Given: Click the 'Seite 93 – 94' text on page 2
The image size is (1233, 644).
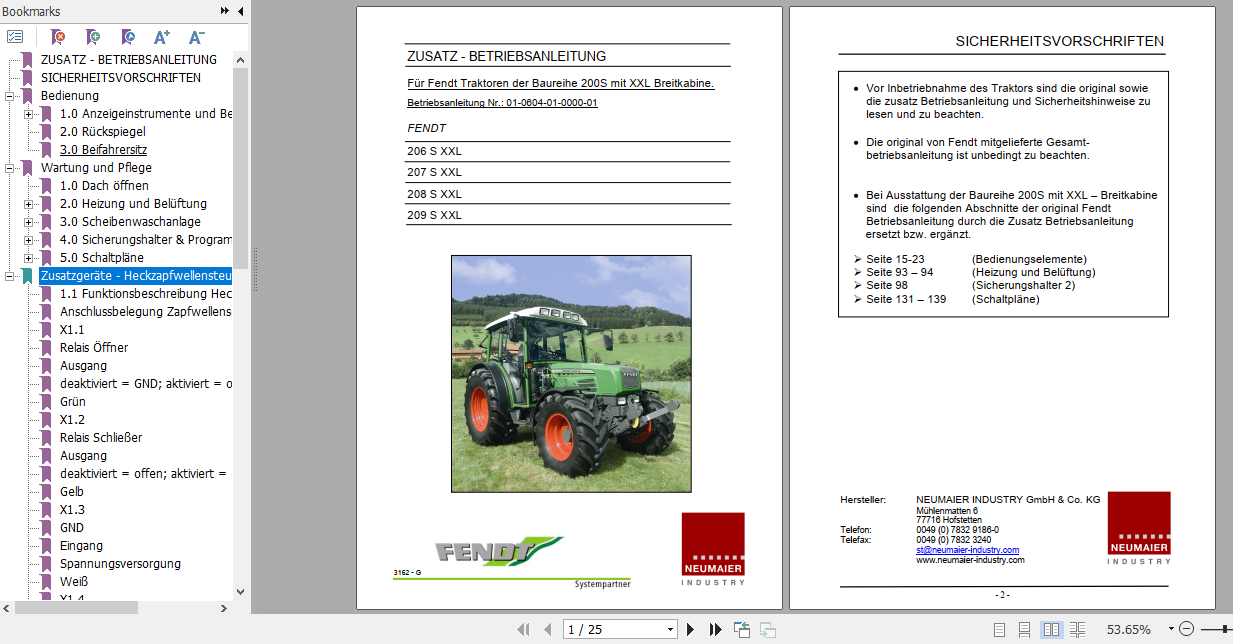Looking at the screenshot, I should click(x=899, y=272).
